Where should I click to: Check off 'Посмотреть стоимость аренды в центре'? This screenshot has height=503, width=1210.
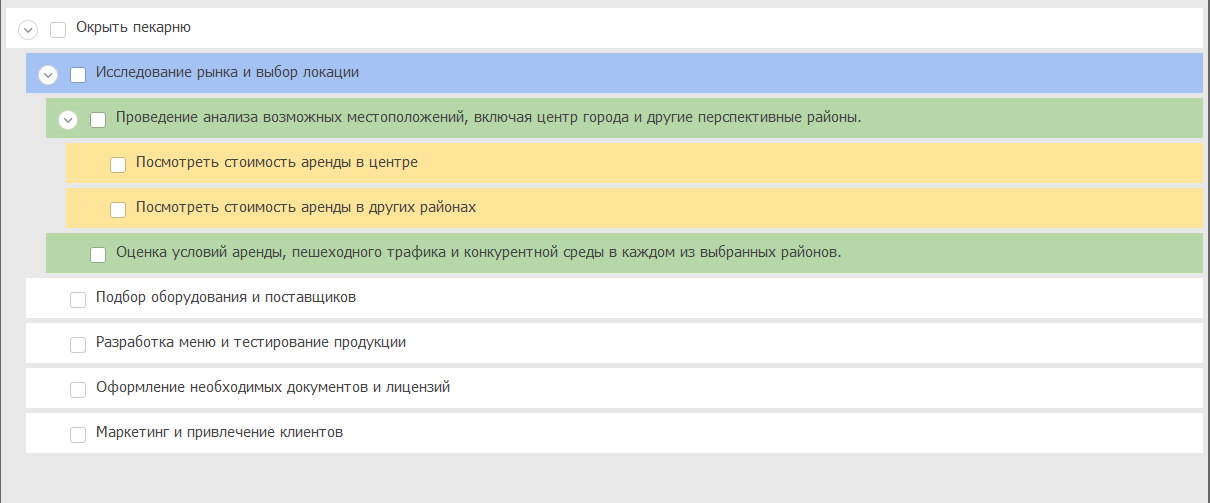118,164
